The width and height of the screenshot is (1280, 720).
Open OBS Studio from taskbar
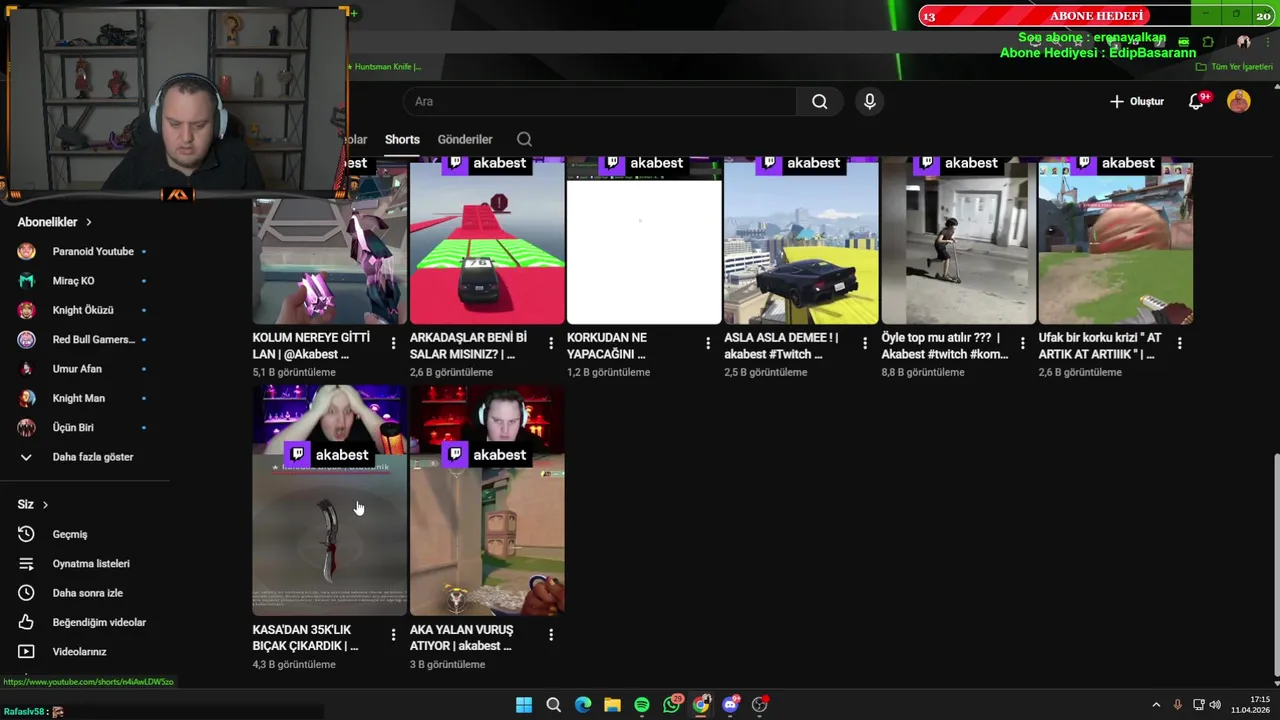coord(760,705)
